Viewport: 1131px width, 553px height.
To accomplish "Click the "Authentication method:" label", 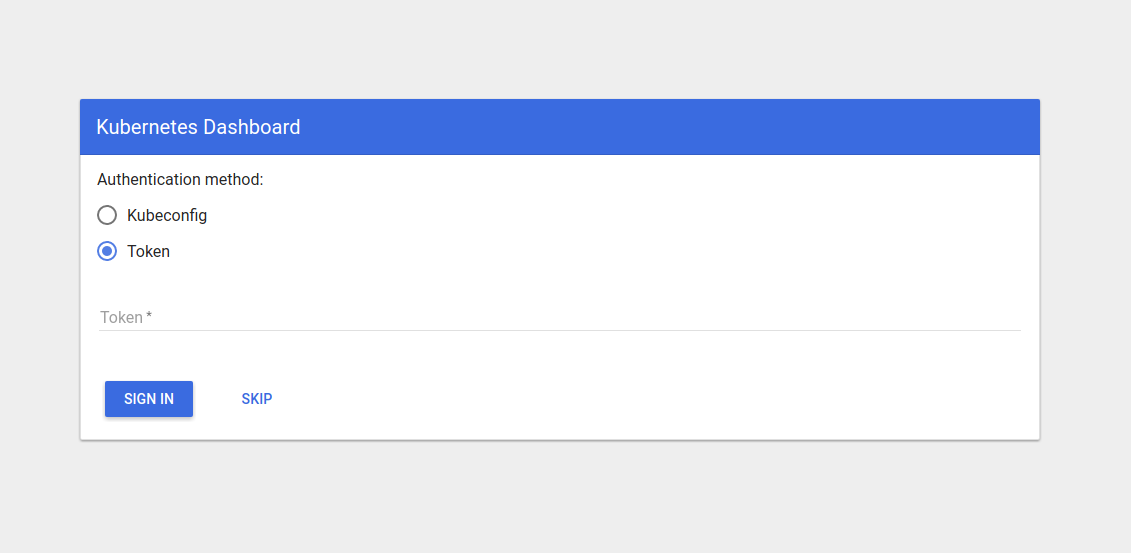I will coord(180,180).
